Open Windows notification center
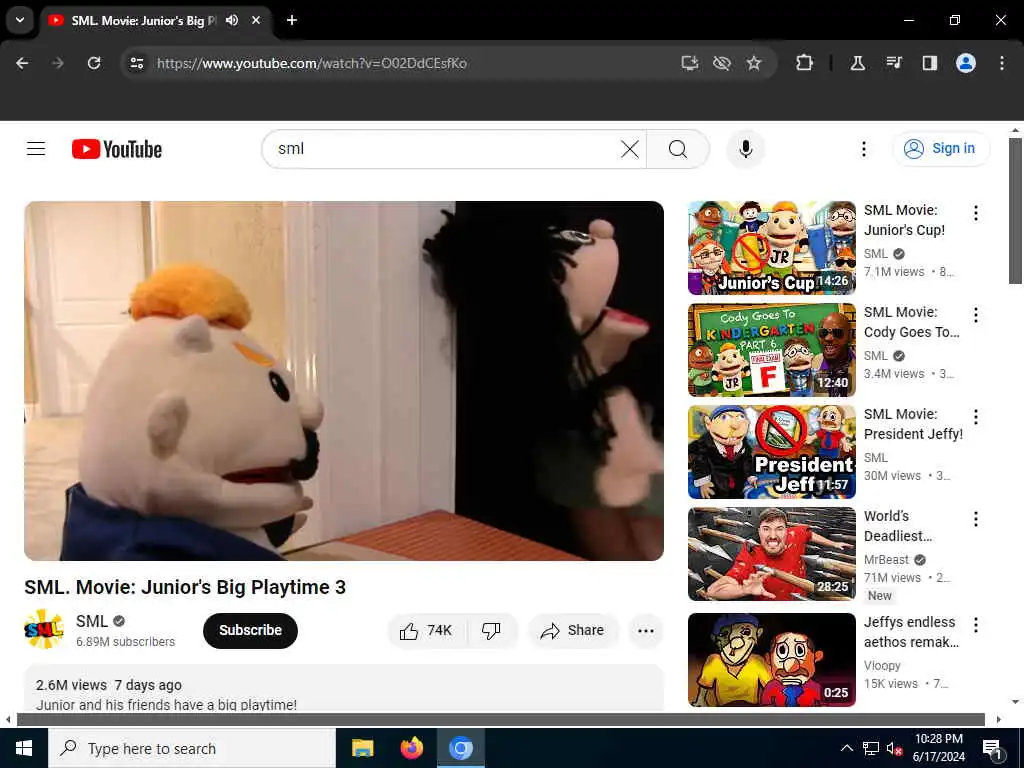The height and width of the screenshot is (768, 1024). [992, 748]
